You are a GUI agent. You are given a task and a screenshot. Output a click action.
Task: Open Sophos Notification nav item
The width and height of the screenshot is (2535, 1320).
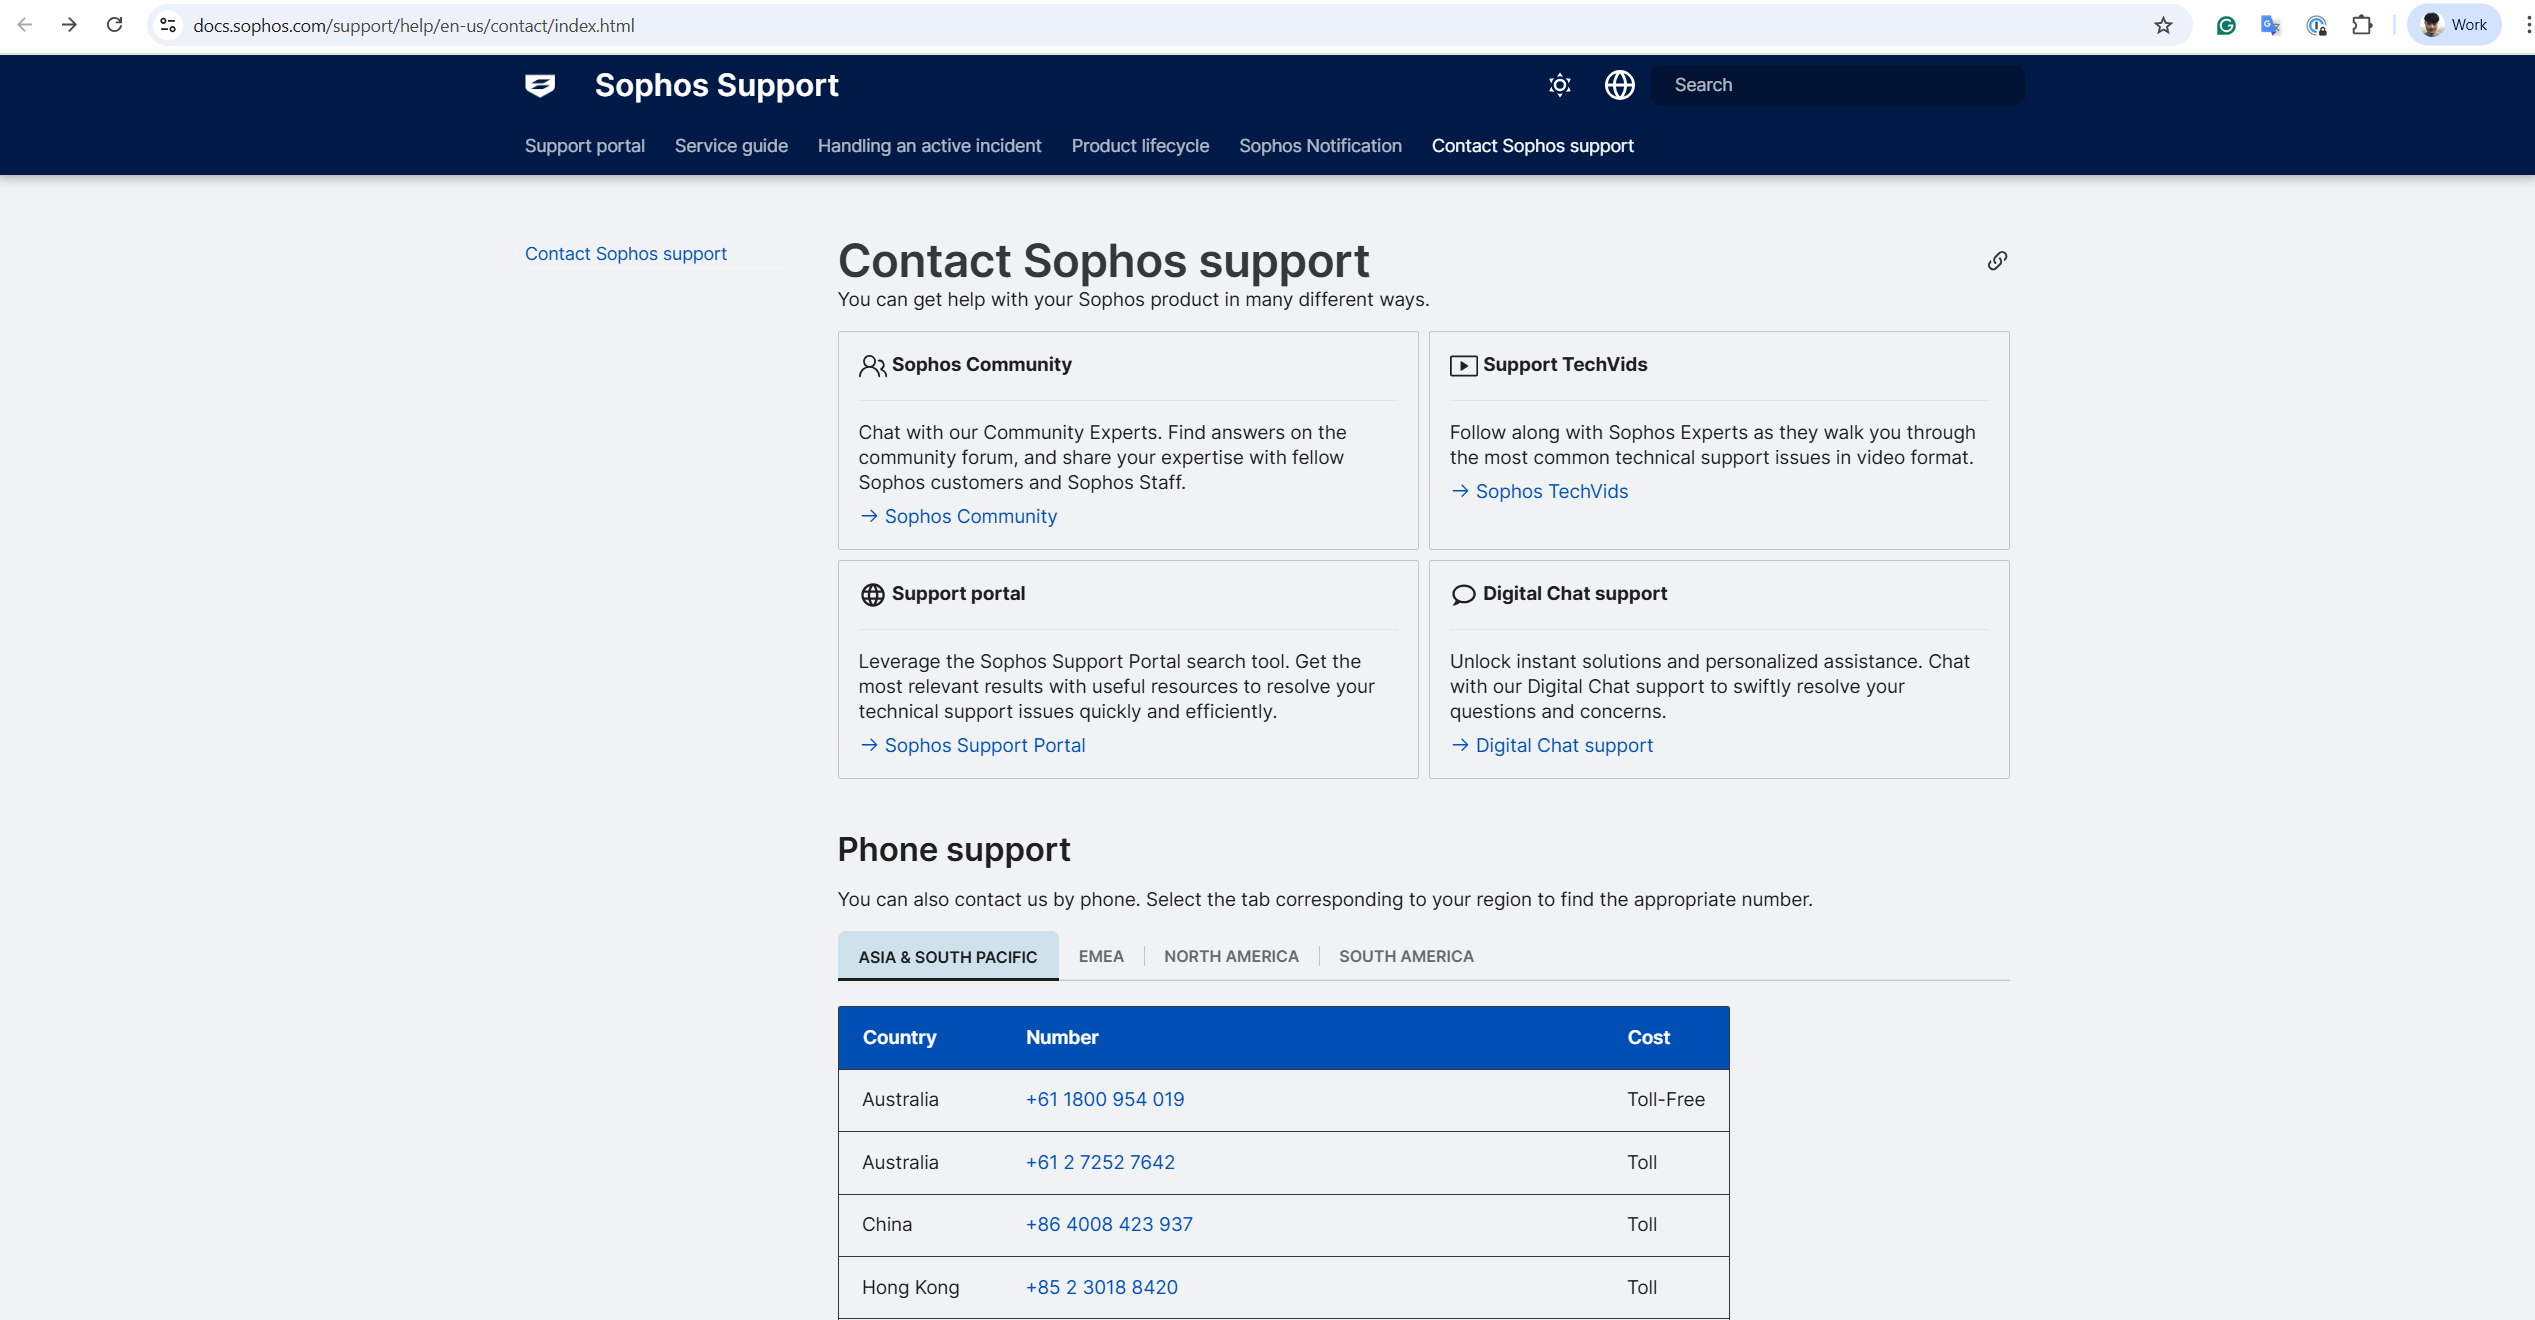(x=1320, y=146)
